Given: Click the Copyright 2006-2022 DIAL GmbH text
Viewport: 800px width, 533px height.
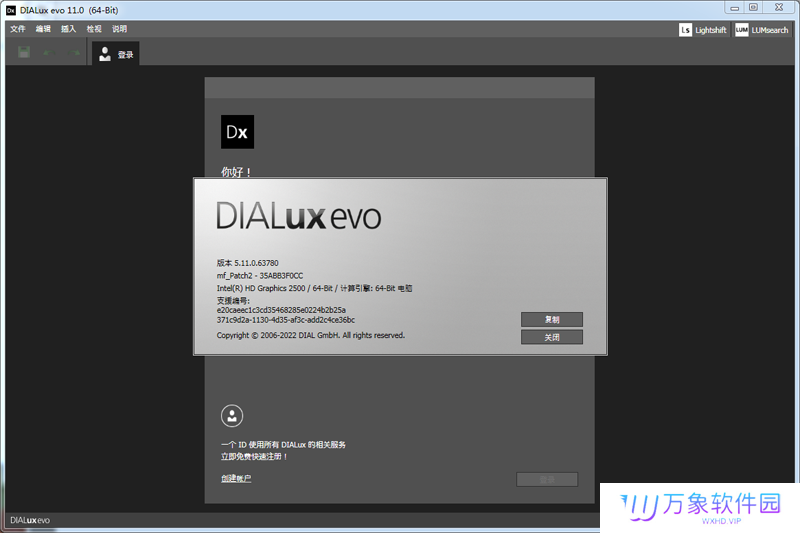Looking at the screenshot, I should 310,335.
